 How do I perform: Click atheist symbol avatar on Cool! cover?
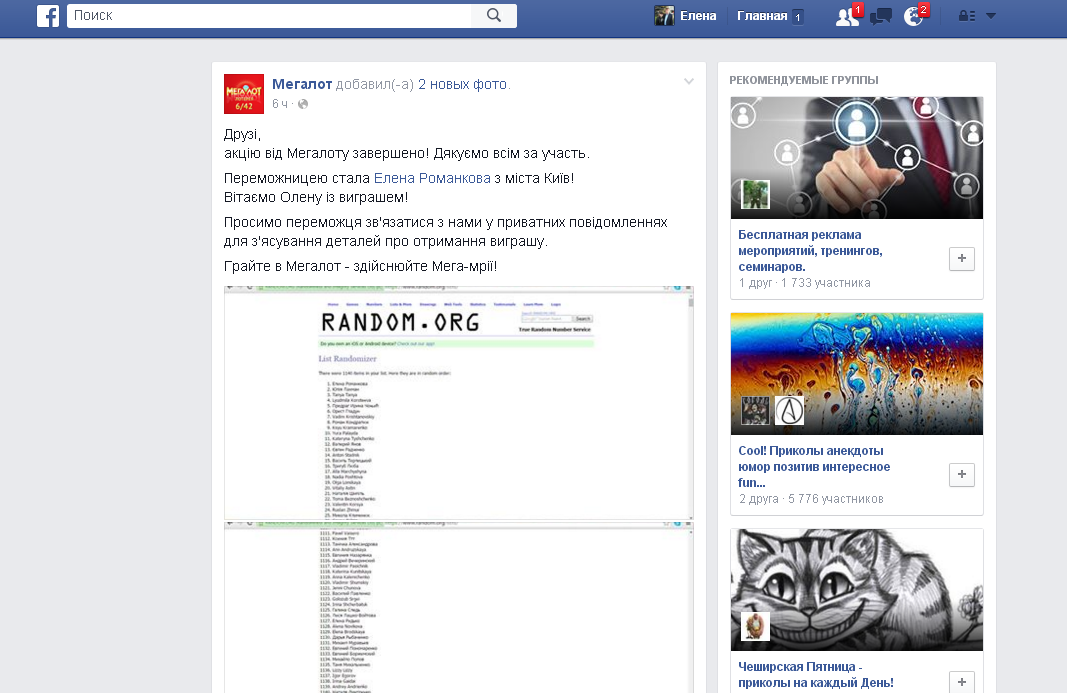pos(789,410)
